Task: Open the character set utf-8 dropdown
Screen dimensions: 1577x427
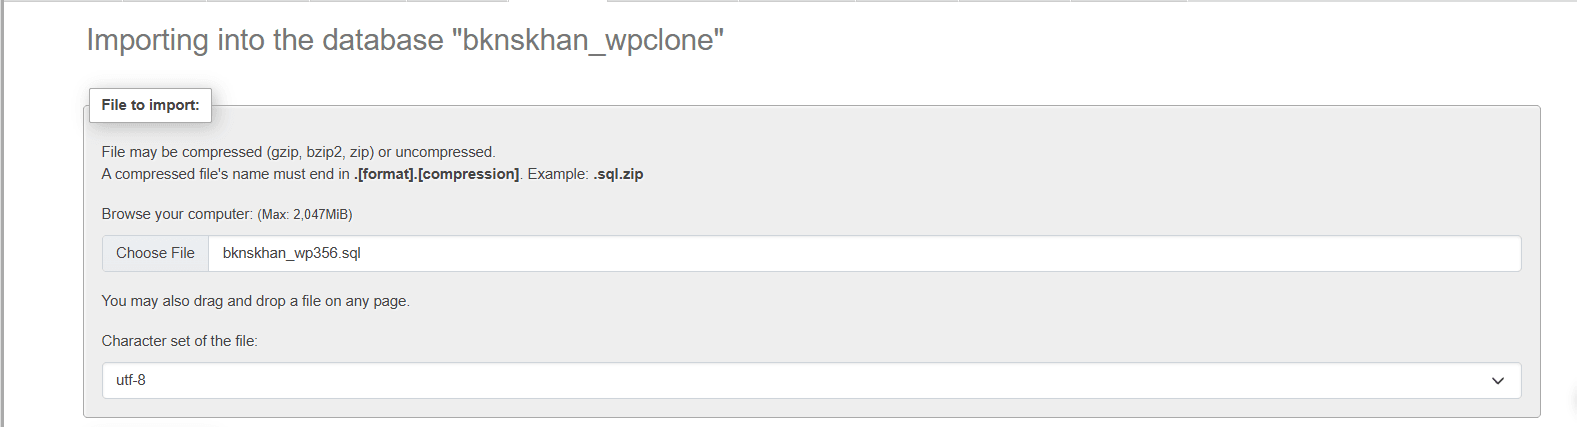Action: 810,380
